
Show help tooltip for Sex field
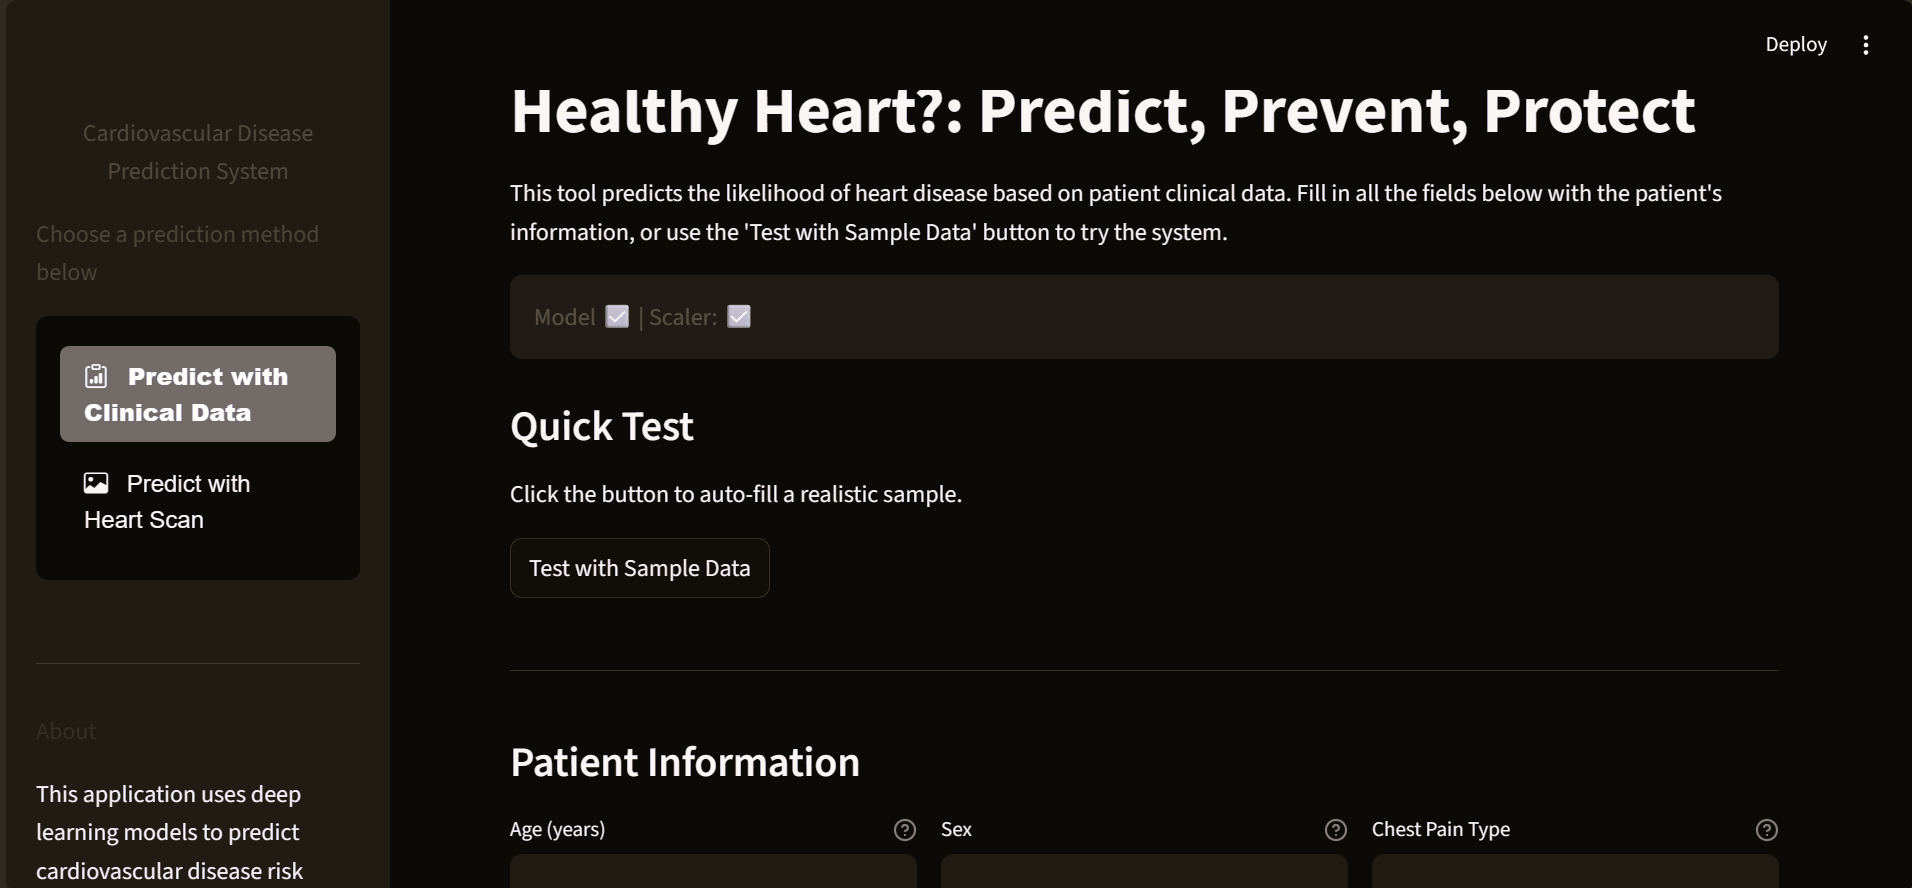coord(1335,830)
